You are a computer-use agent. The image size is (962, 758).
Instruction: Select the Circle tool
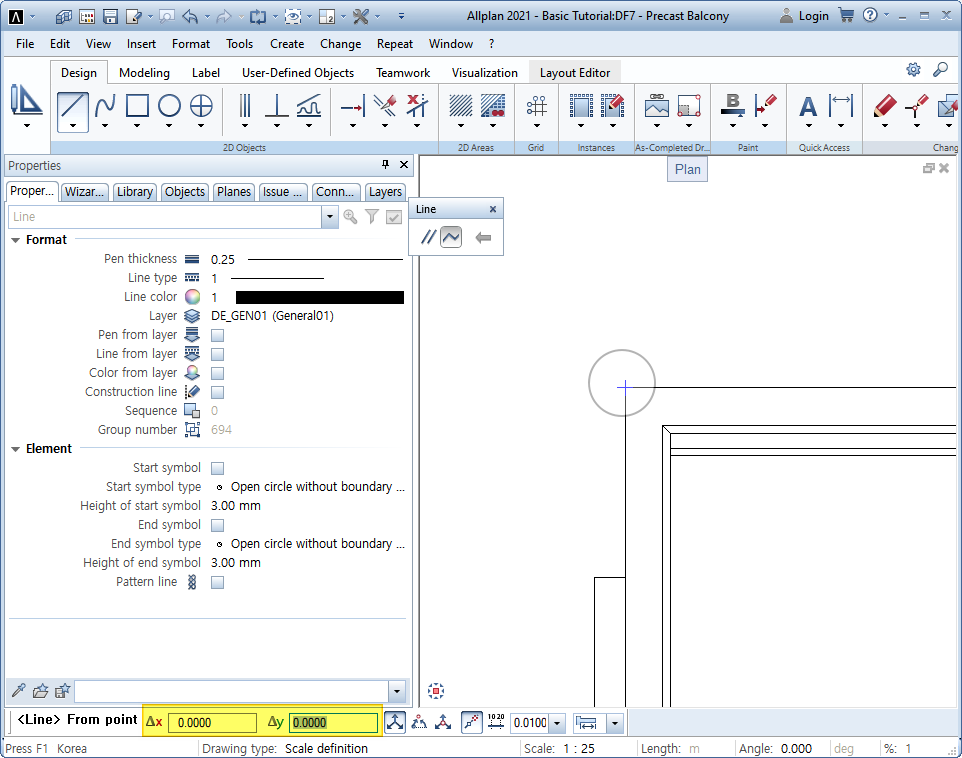click(x=169, y=106)
